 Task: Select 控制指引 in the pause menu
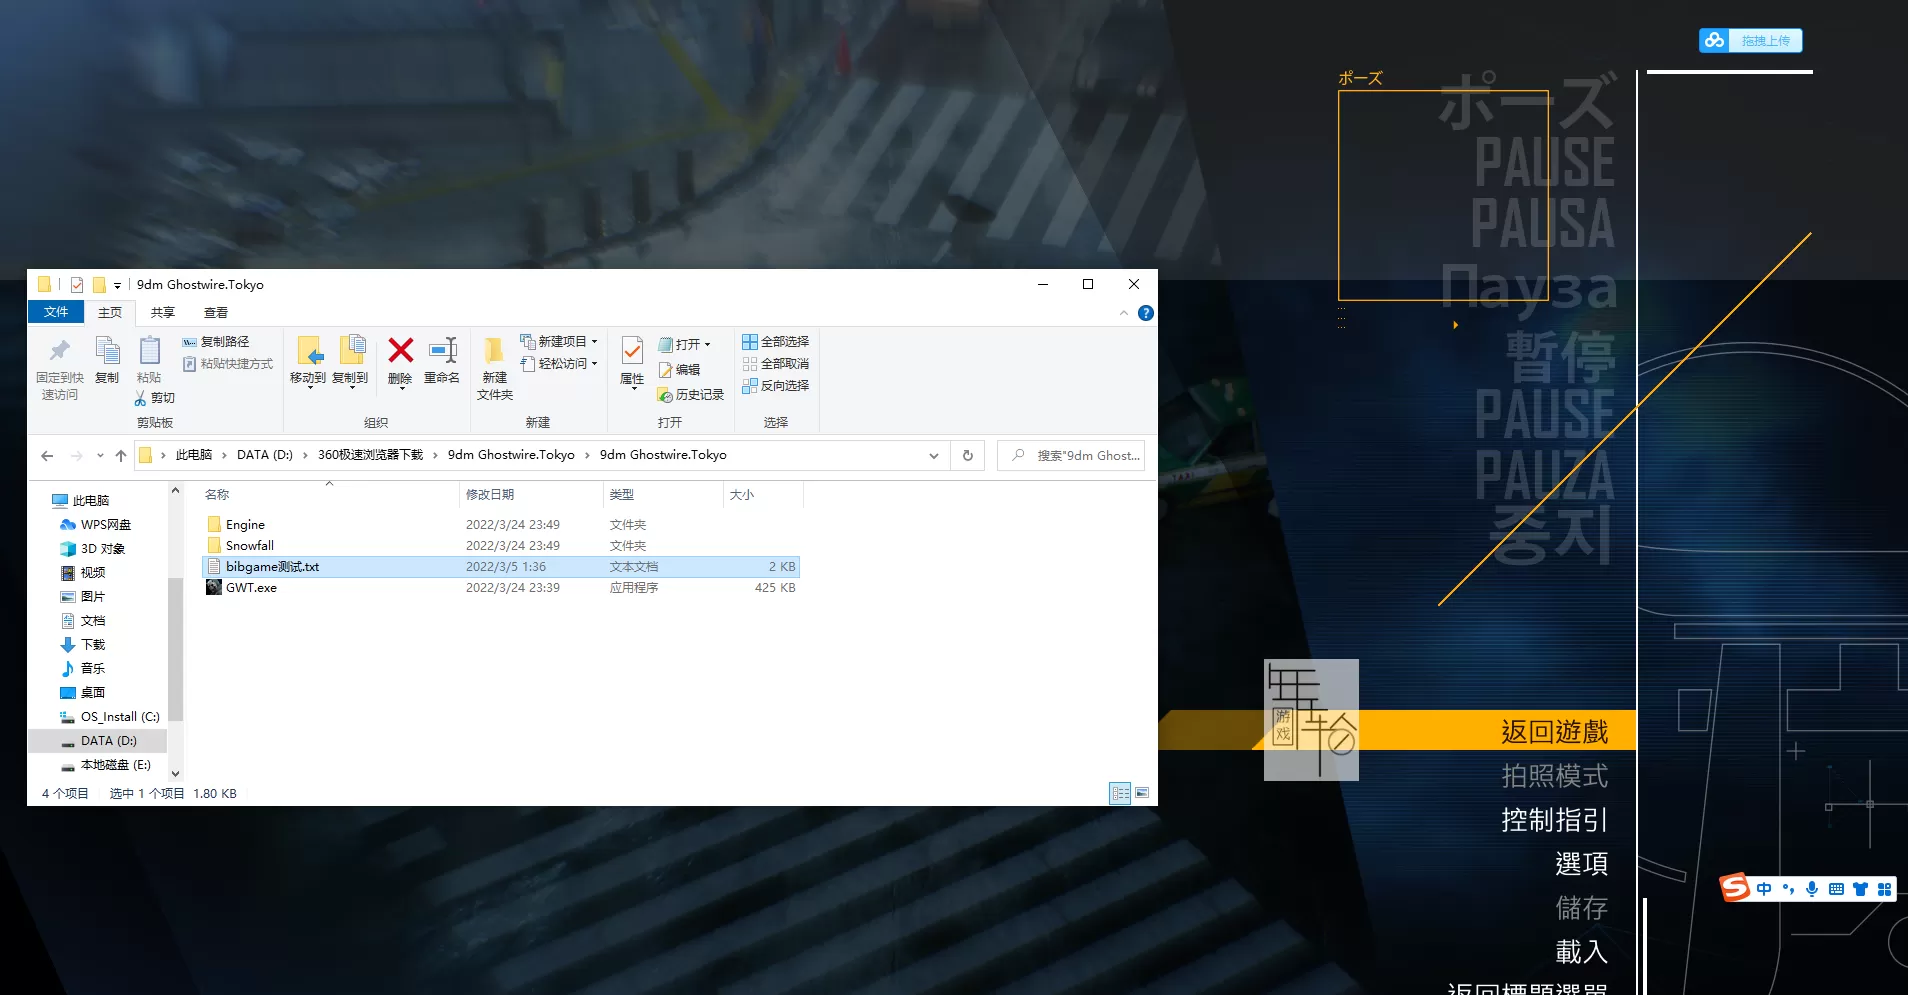(1554, 820)
